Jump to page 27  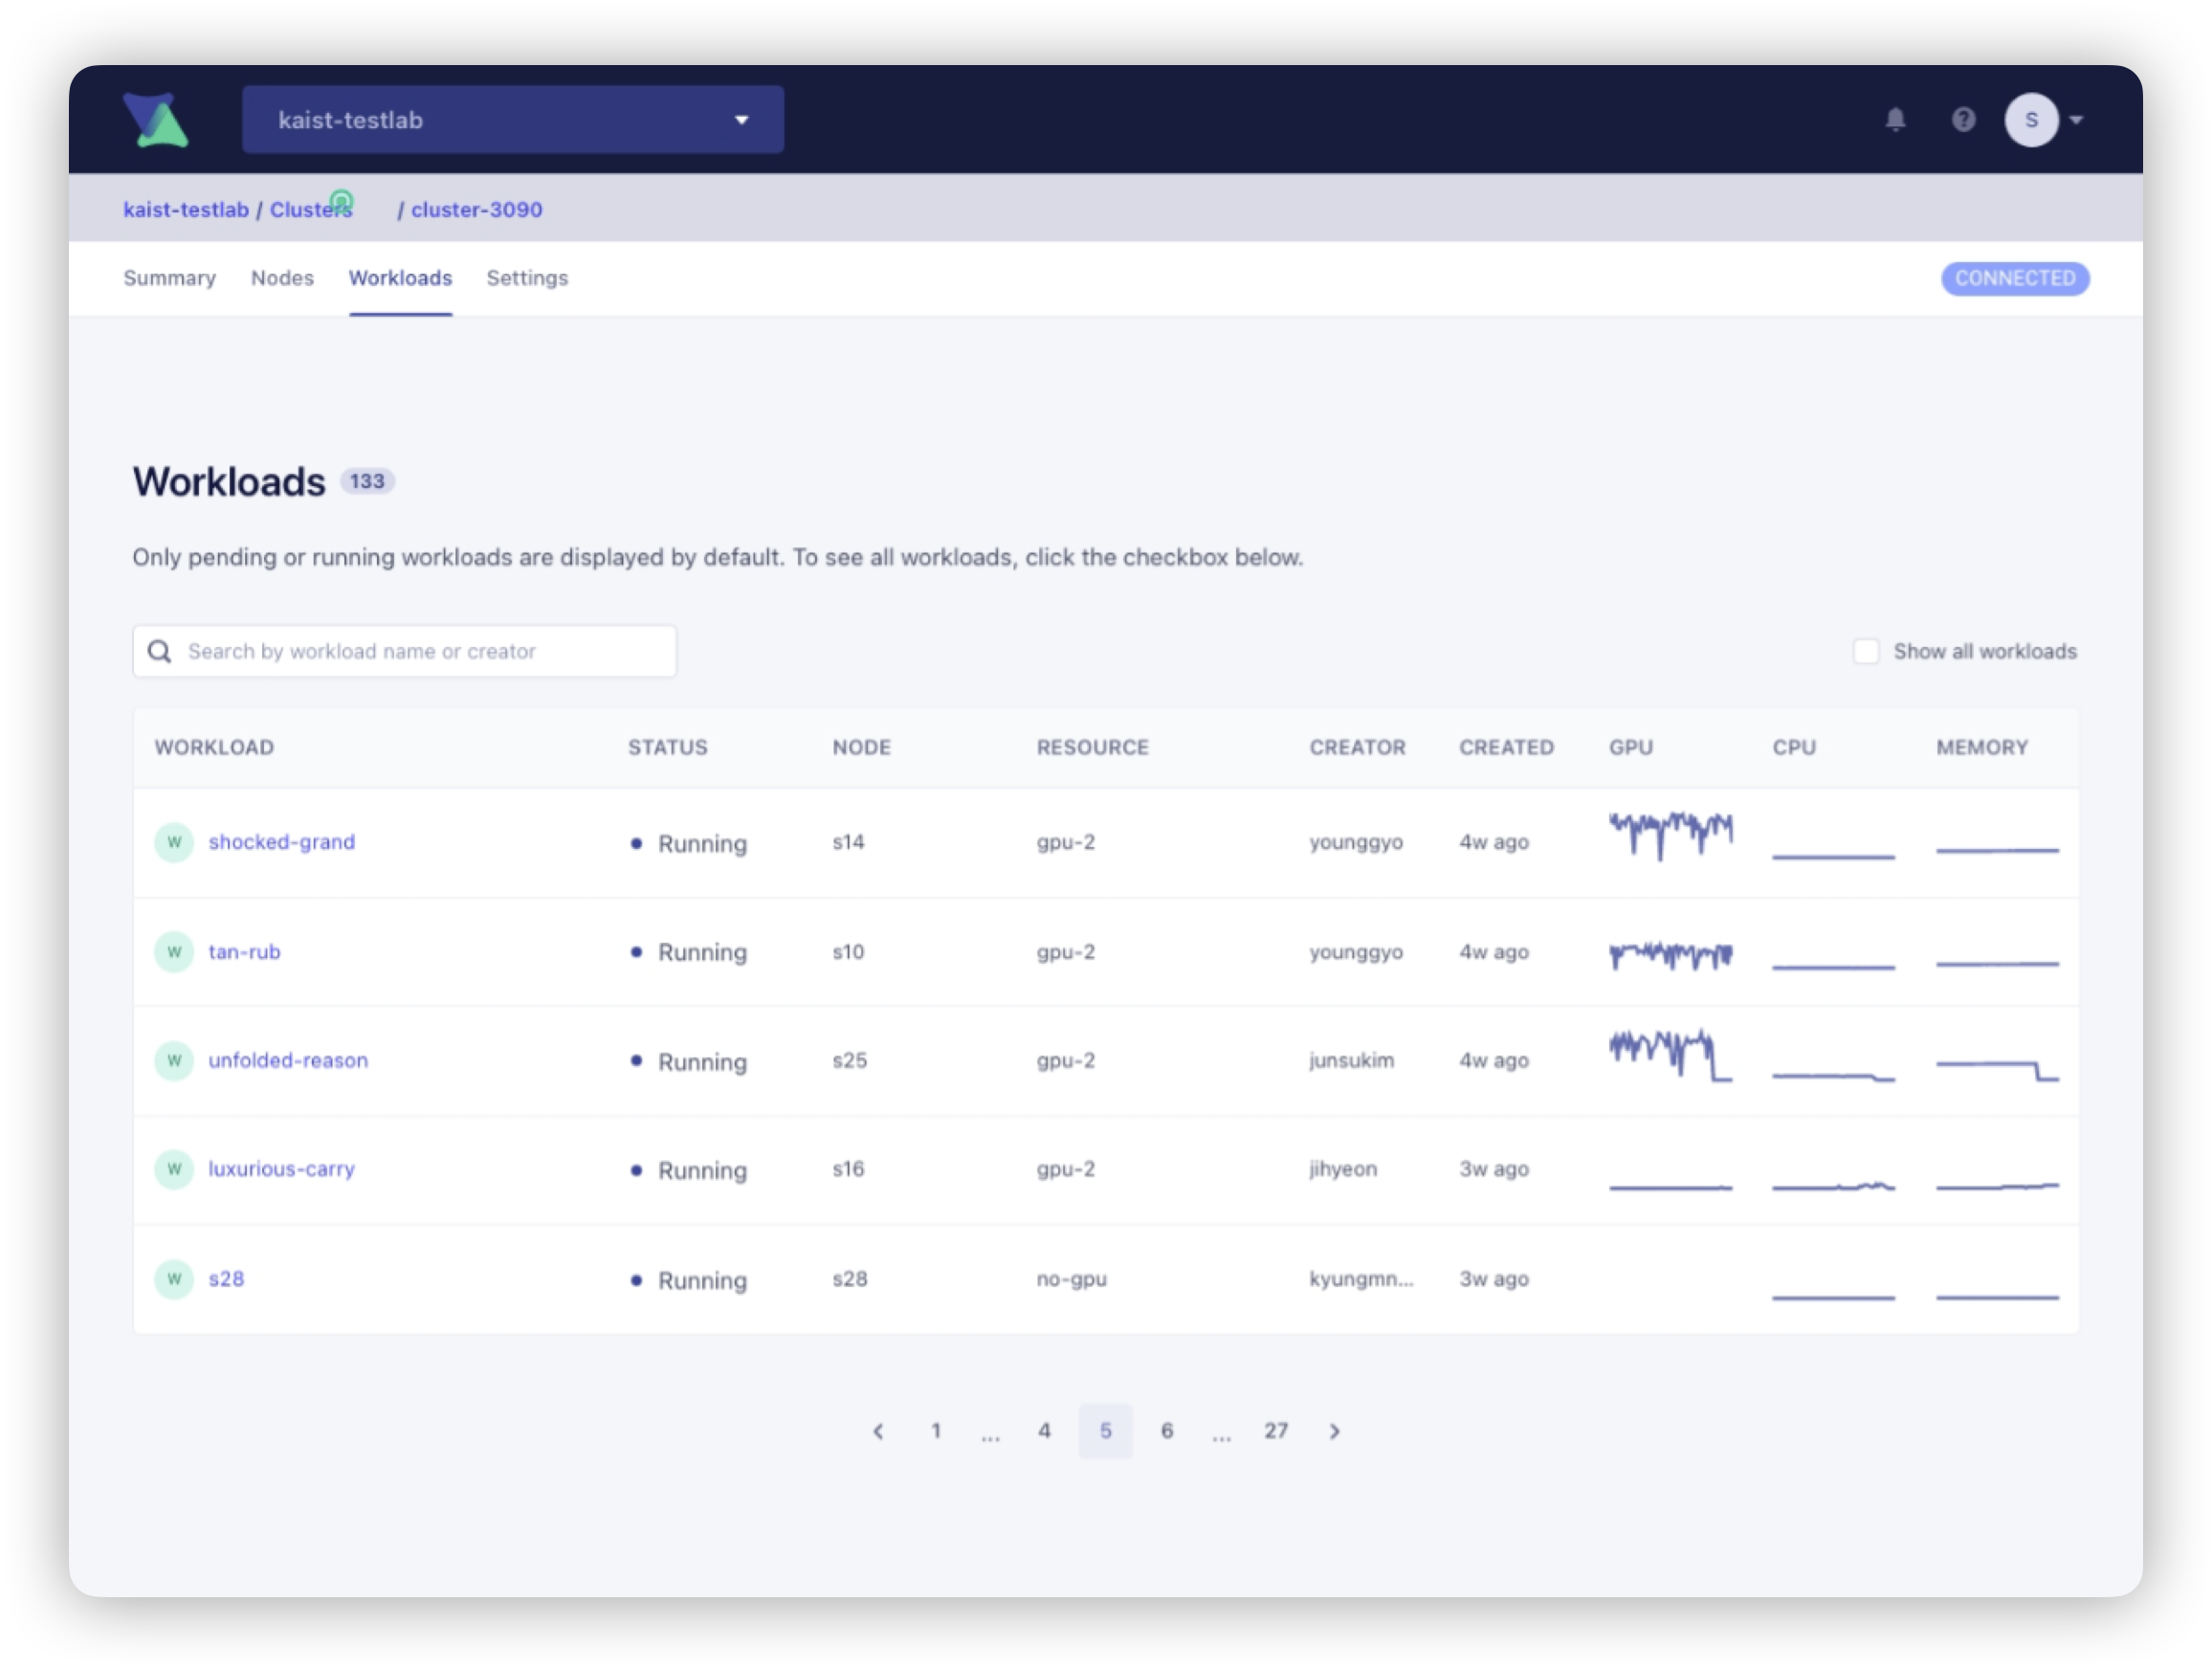[1275, 1431]
